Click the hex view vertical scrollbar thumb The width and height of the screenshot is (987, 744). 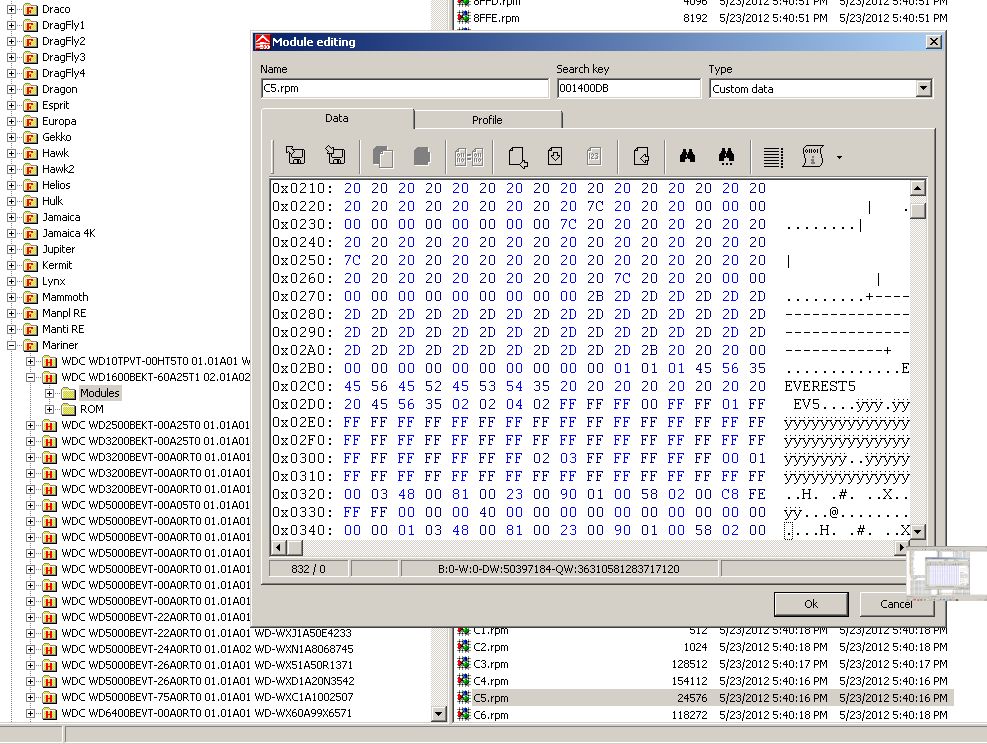click(918, 210)
